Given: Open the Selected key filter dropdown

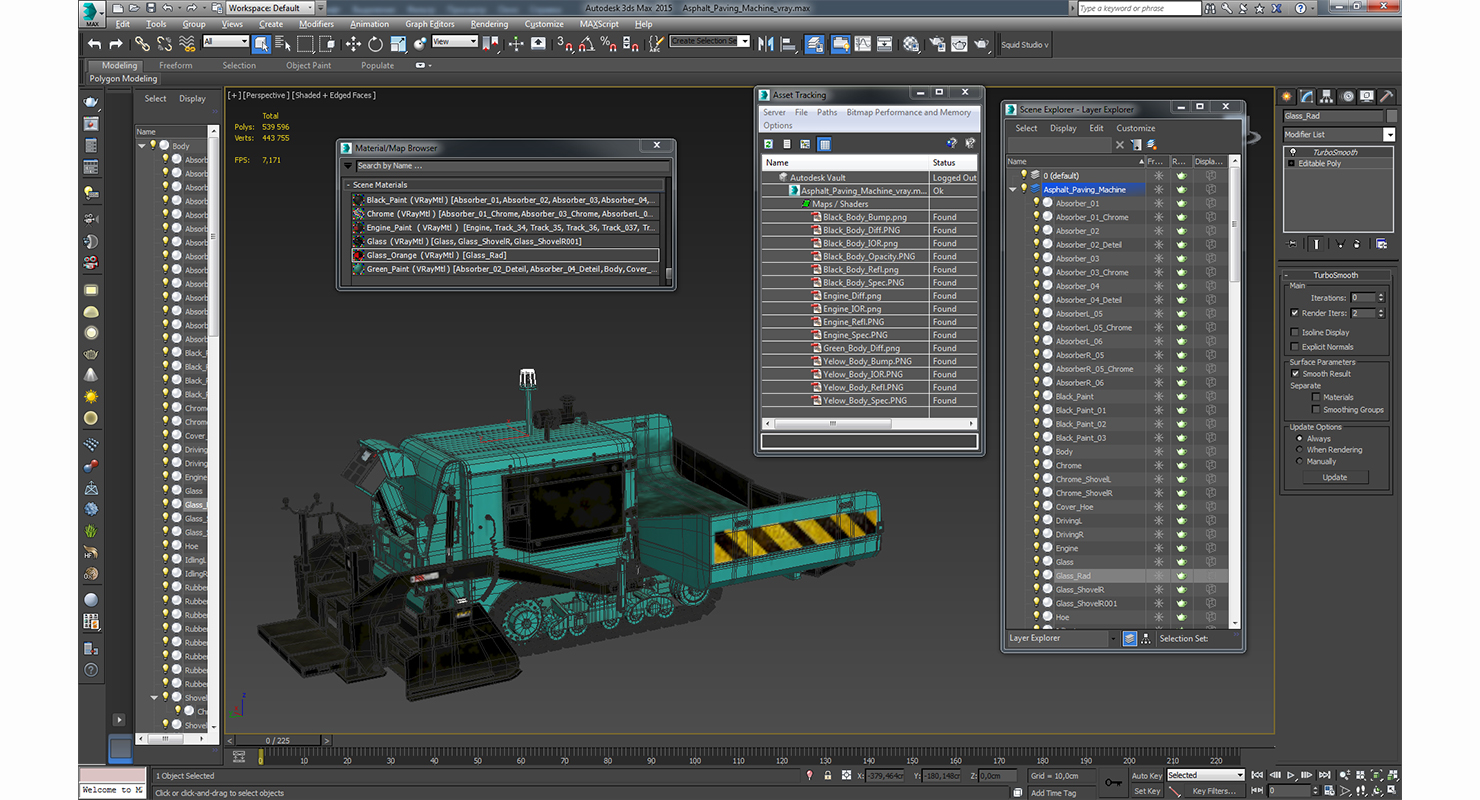Looking at the screenshot, I should [x=1205, y=775].
